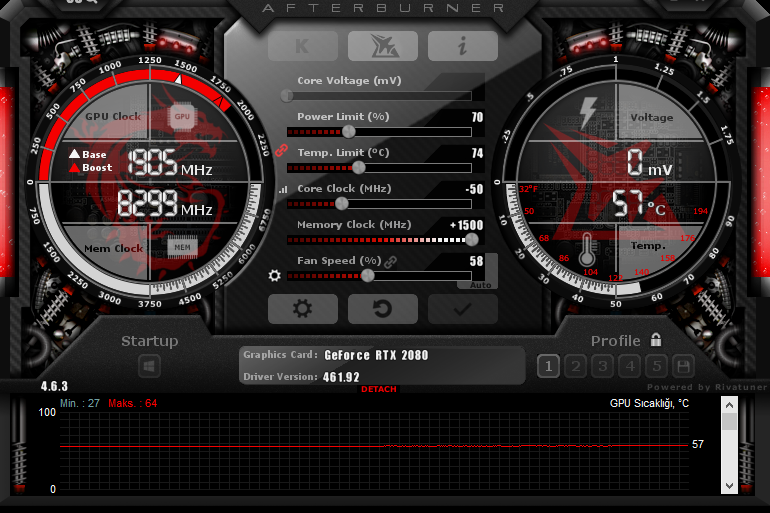The height and width of the screenshot is (513, 770).
Task: Click the Powered by Rivatuner text
Action: (706, 387)
